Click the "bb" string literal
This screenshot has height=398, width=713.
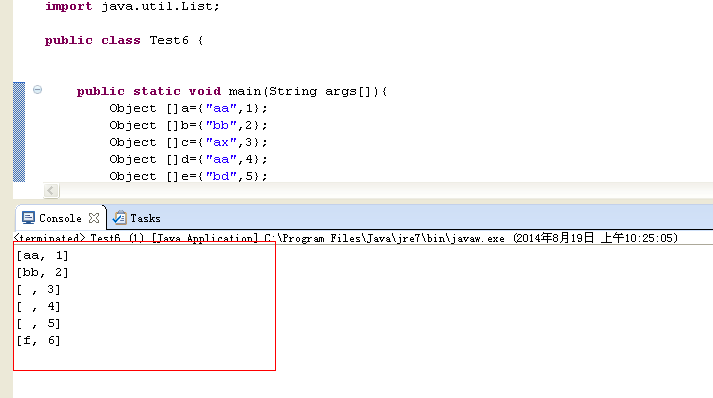click(x=221, y=126)
